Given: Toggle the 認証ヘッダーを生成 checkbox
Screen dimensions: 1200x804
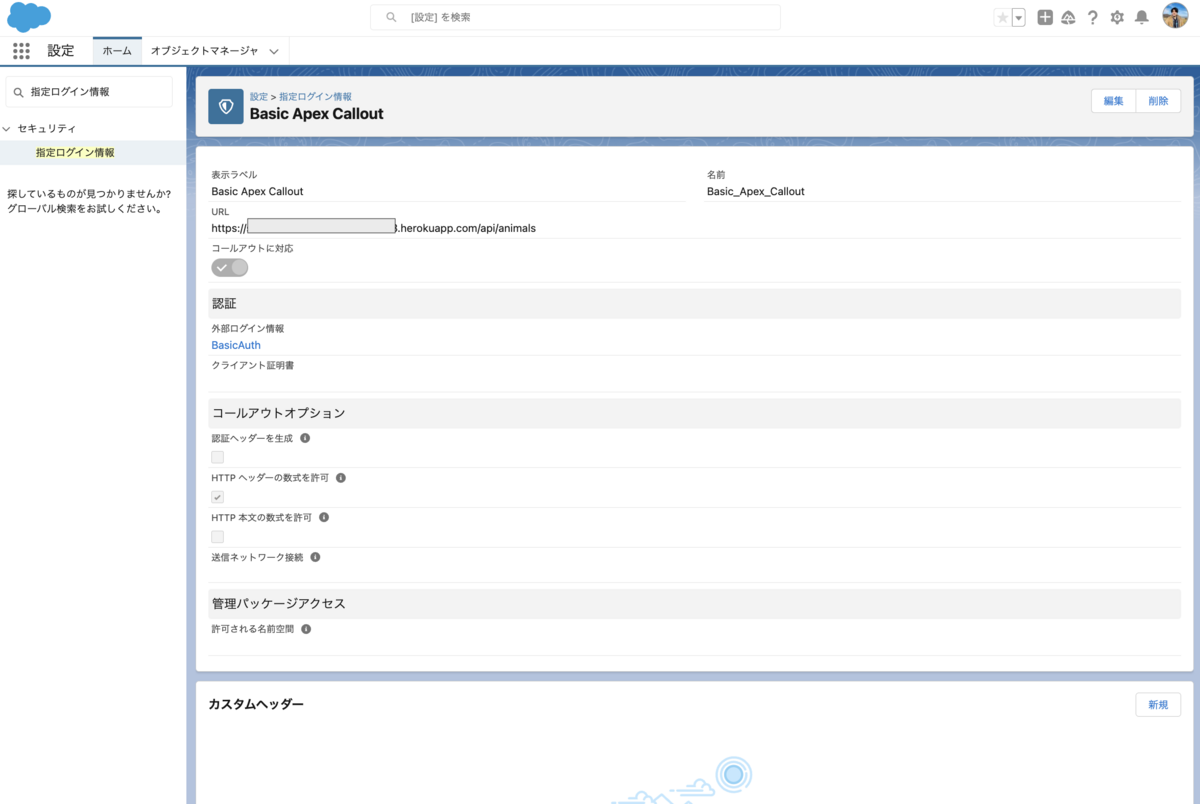Looking at the screenshot, I should coord(217,457).
